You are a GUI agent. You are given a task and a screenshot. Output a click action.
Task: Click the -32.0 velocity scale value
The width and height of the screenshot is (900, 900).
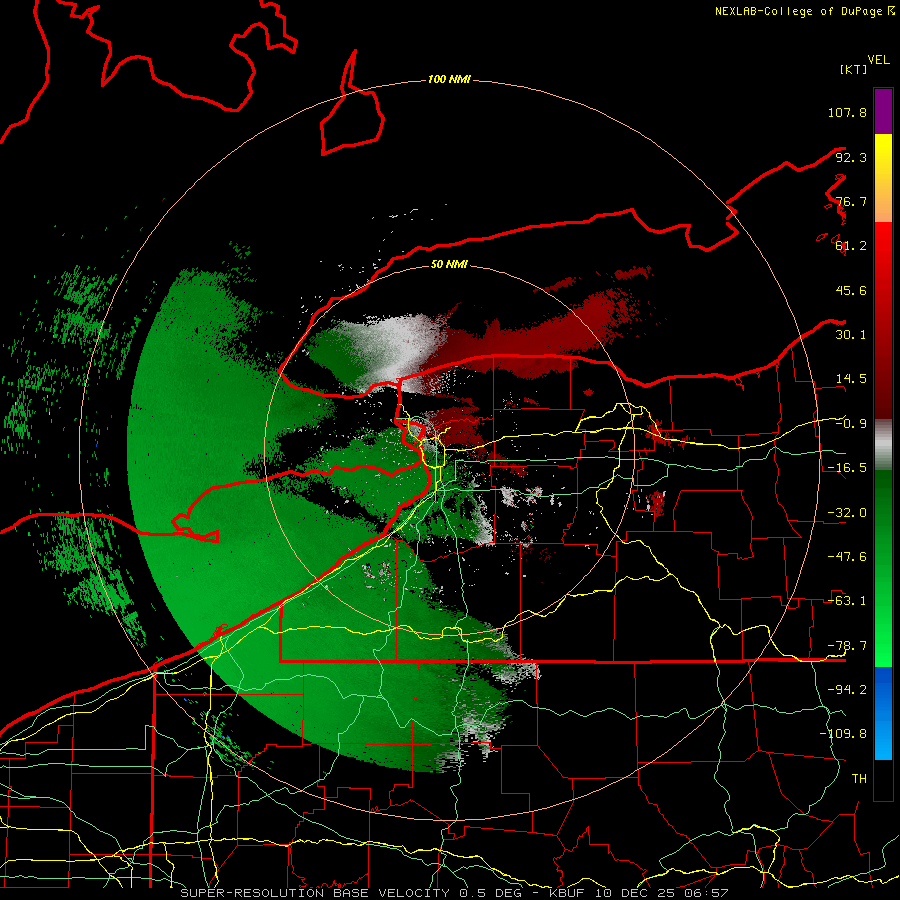(x=847, y=513)
